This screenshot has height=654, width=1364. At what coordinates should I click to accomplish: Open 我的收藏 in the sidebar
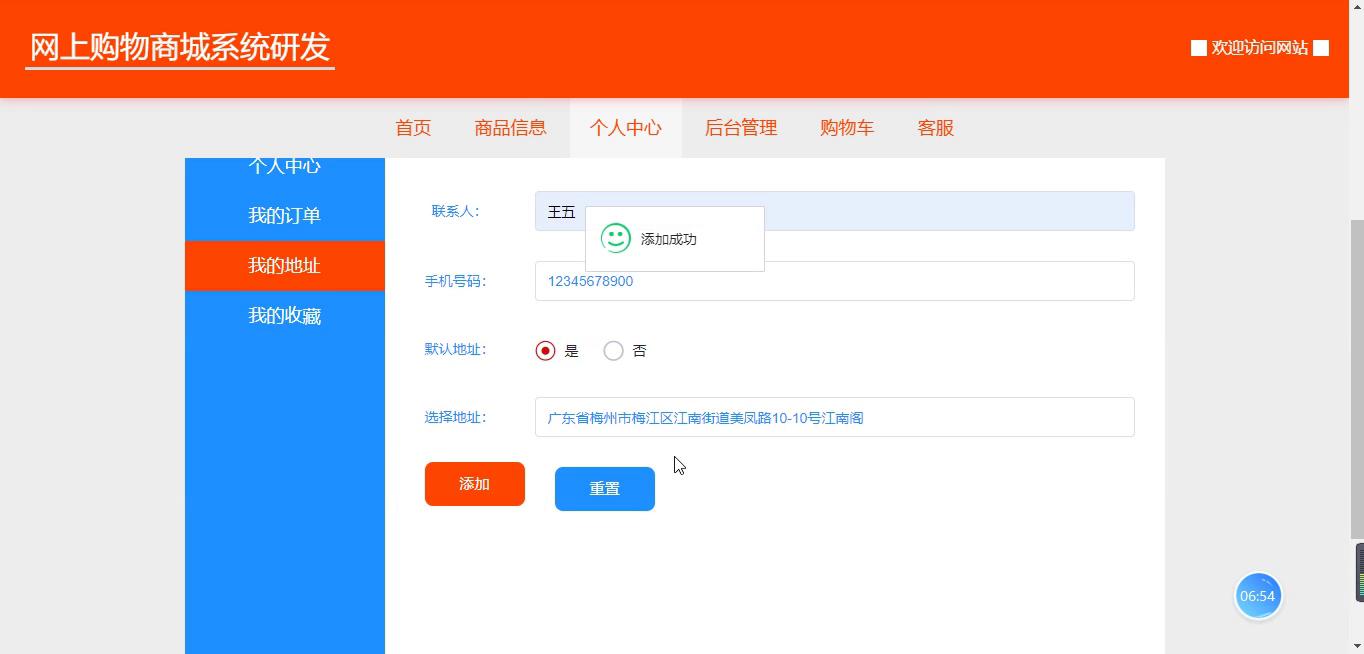(284, 316)
